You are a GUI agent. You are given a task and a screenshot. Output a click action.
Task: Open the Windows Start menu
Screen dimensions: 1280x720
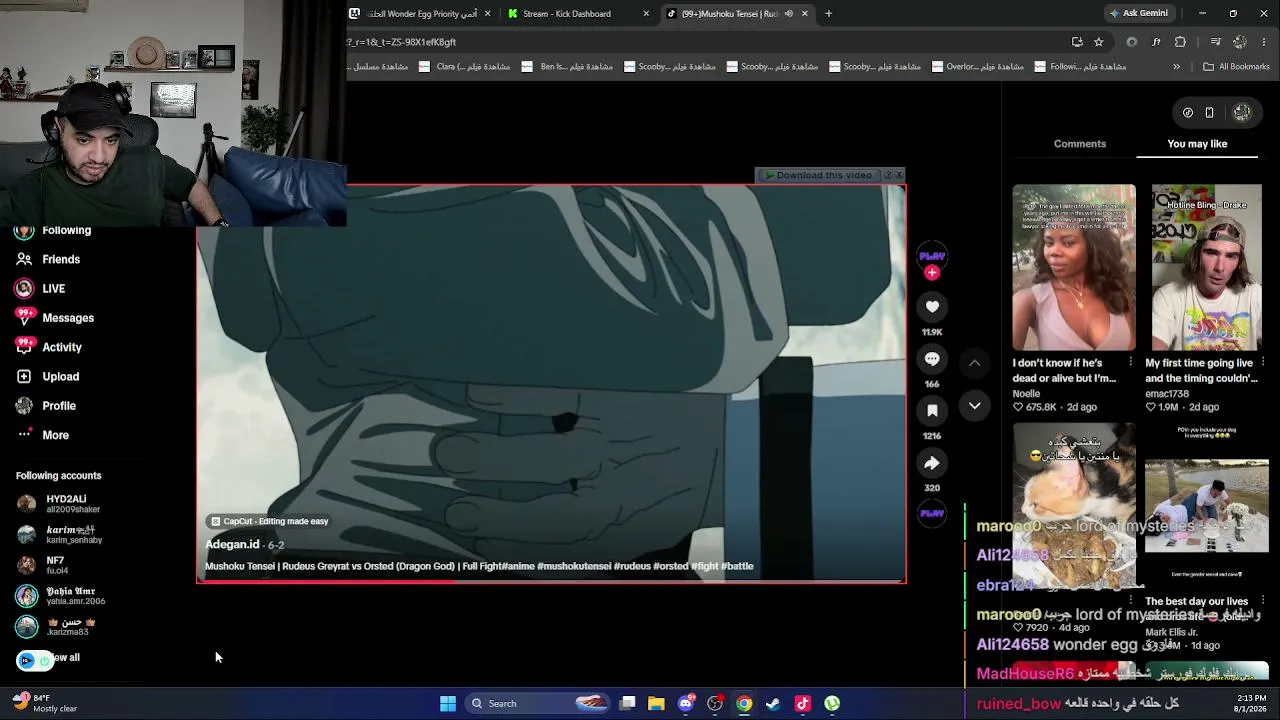[x=448, y=704]
